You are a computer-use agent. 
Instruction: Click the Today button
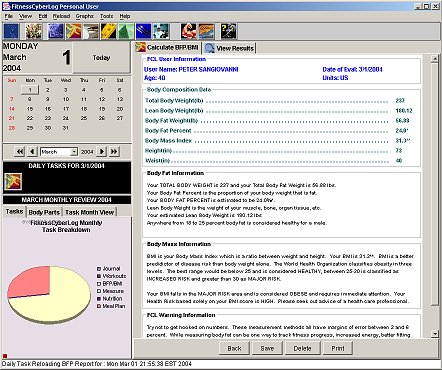pos(101,58)
